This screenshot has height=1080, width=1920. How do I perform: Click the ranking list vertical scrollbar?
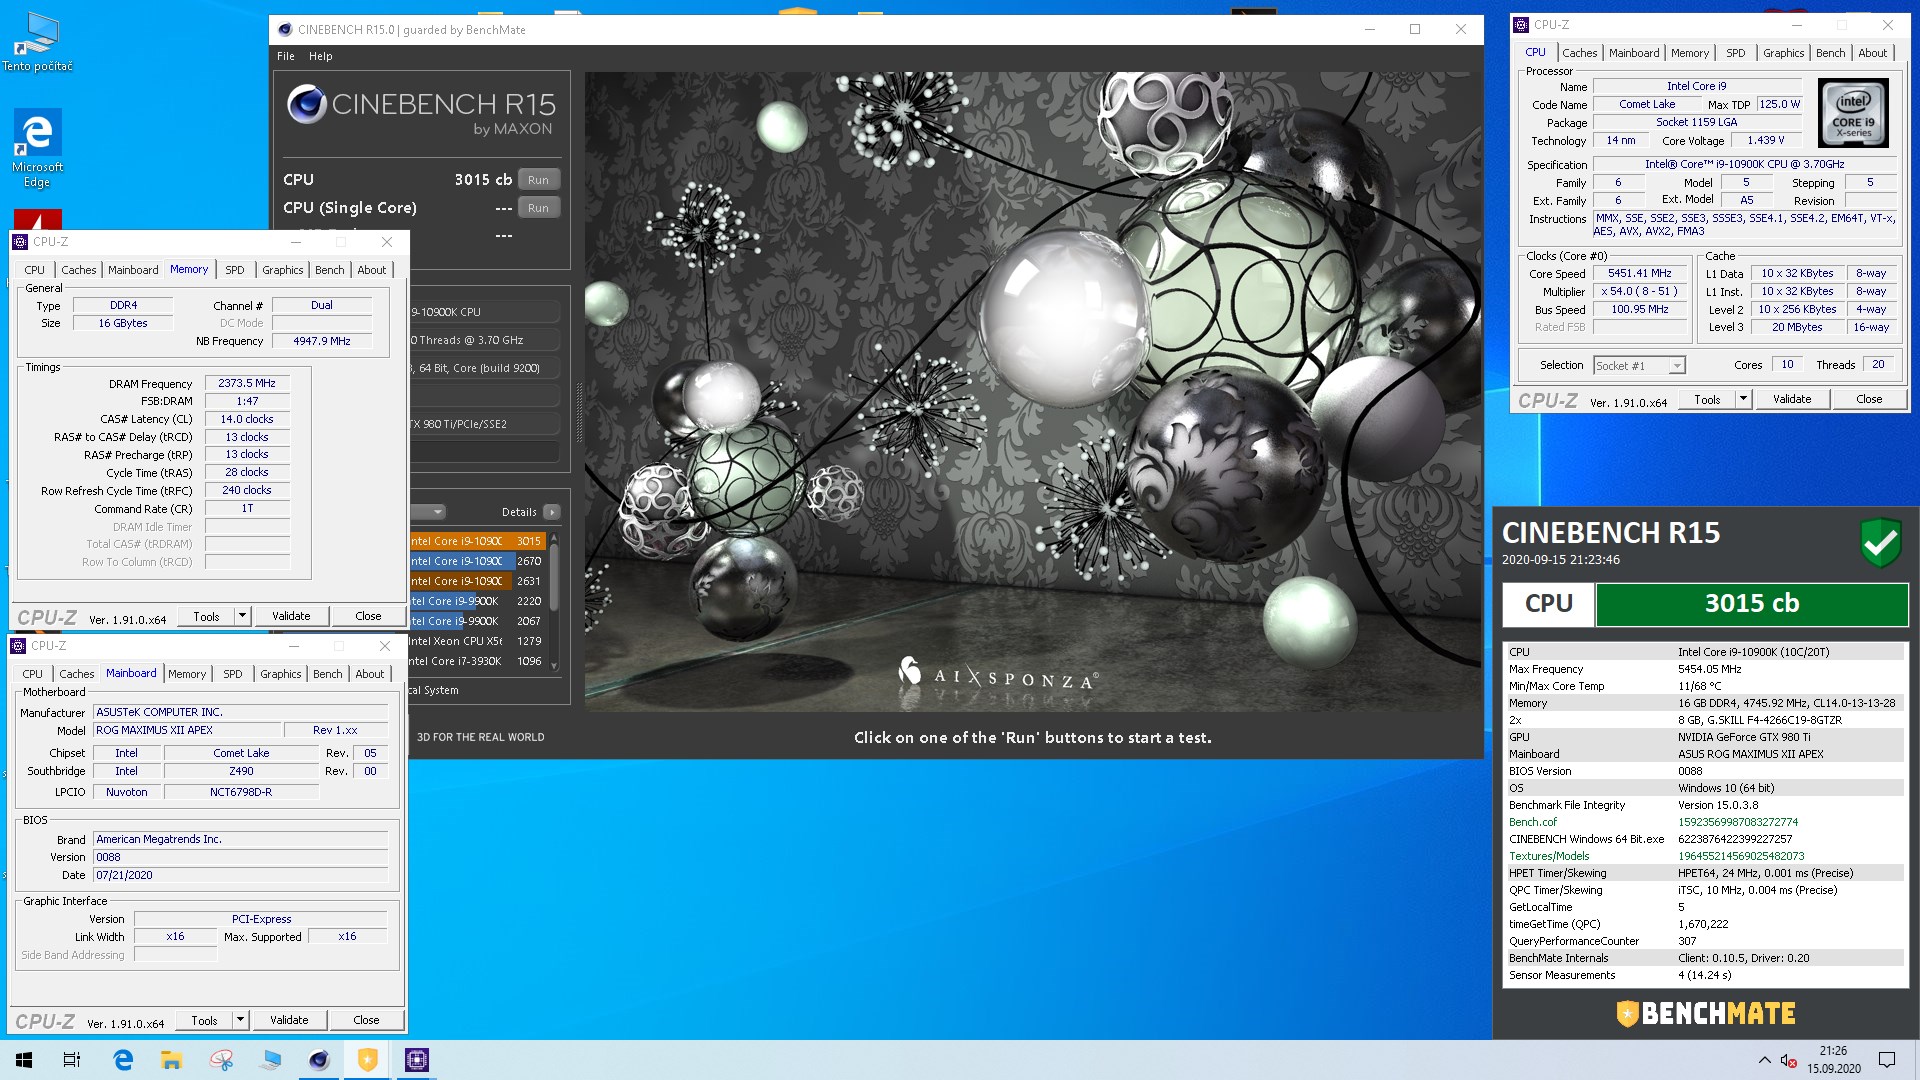pos(553,601)
